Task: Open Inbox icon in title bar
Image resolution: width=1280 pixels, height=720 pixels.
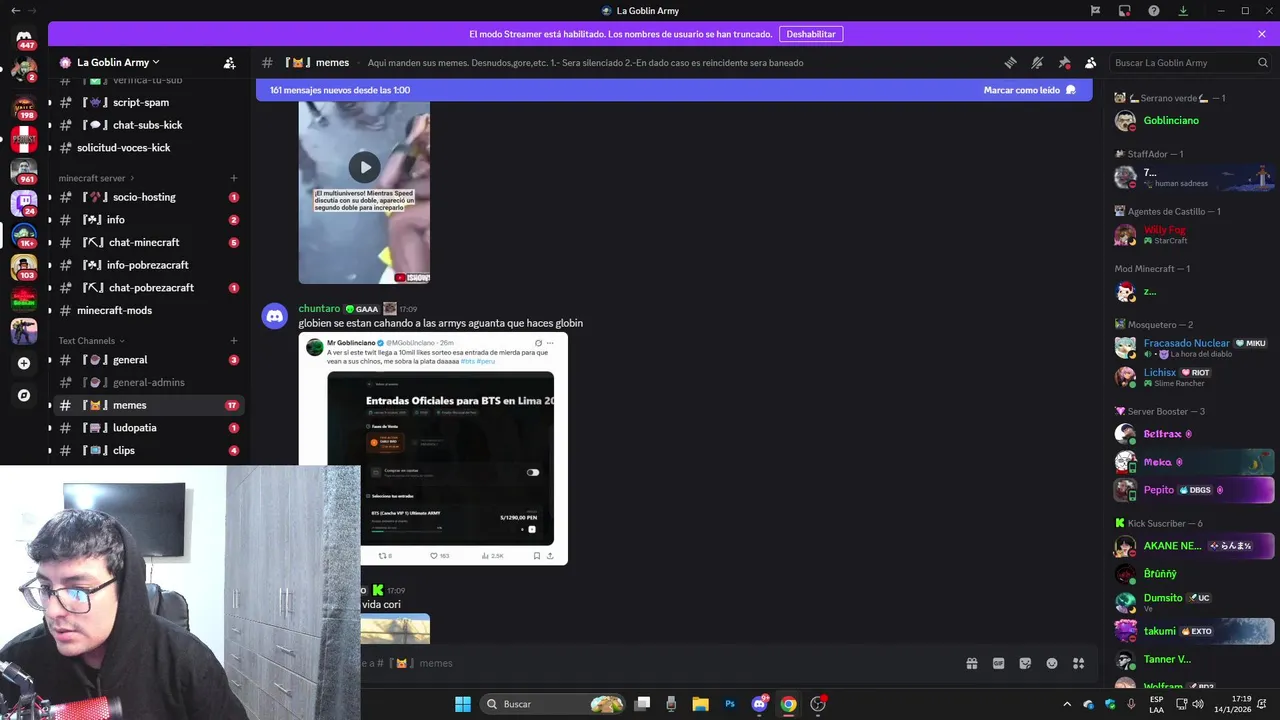Action: click(1125, 10)
